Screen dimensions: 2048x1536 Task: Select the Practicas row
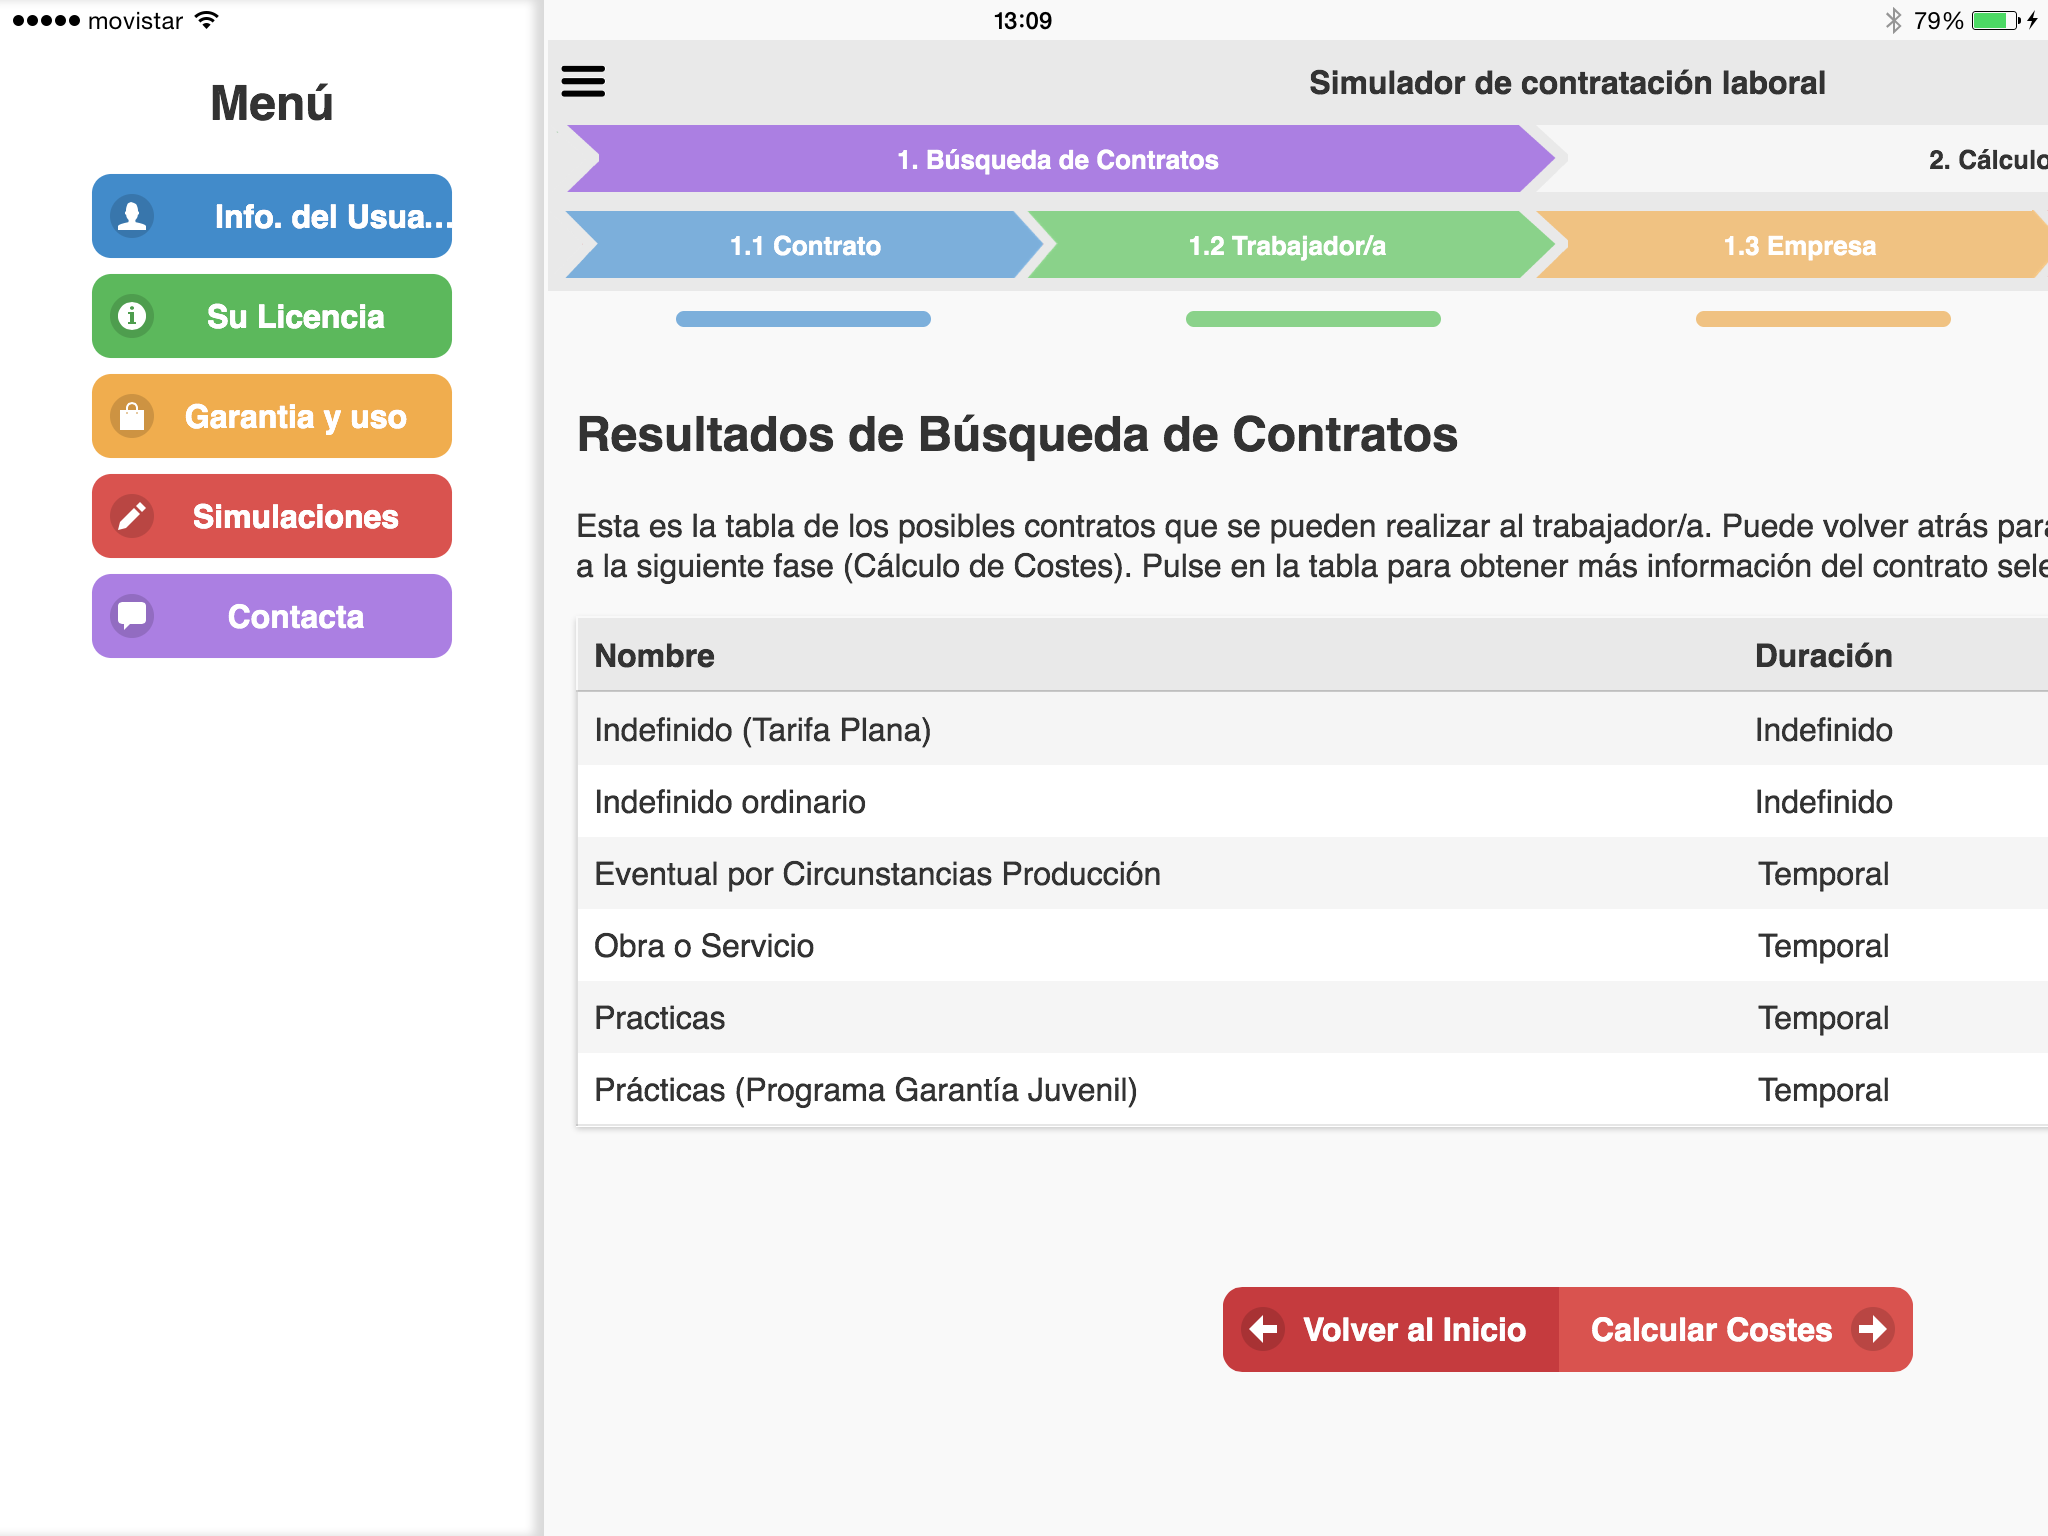[1312, 1017]
